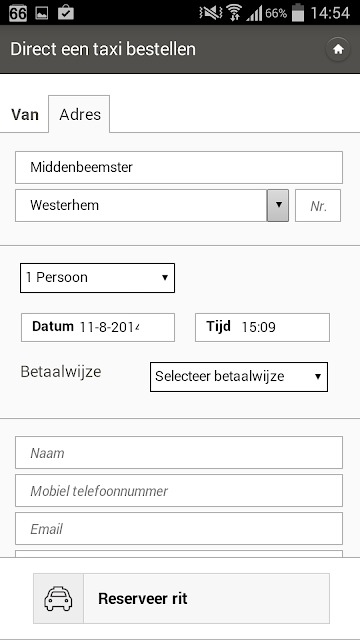The height and width of the screenshot is (640, 360).
Task: Switch to the Adres tab
Action: [x=80, y=114]
